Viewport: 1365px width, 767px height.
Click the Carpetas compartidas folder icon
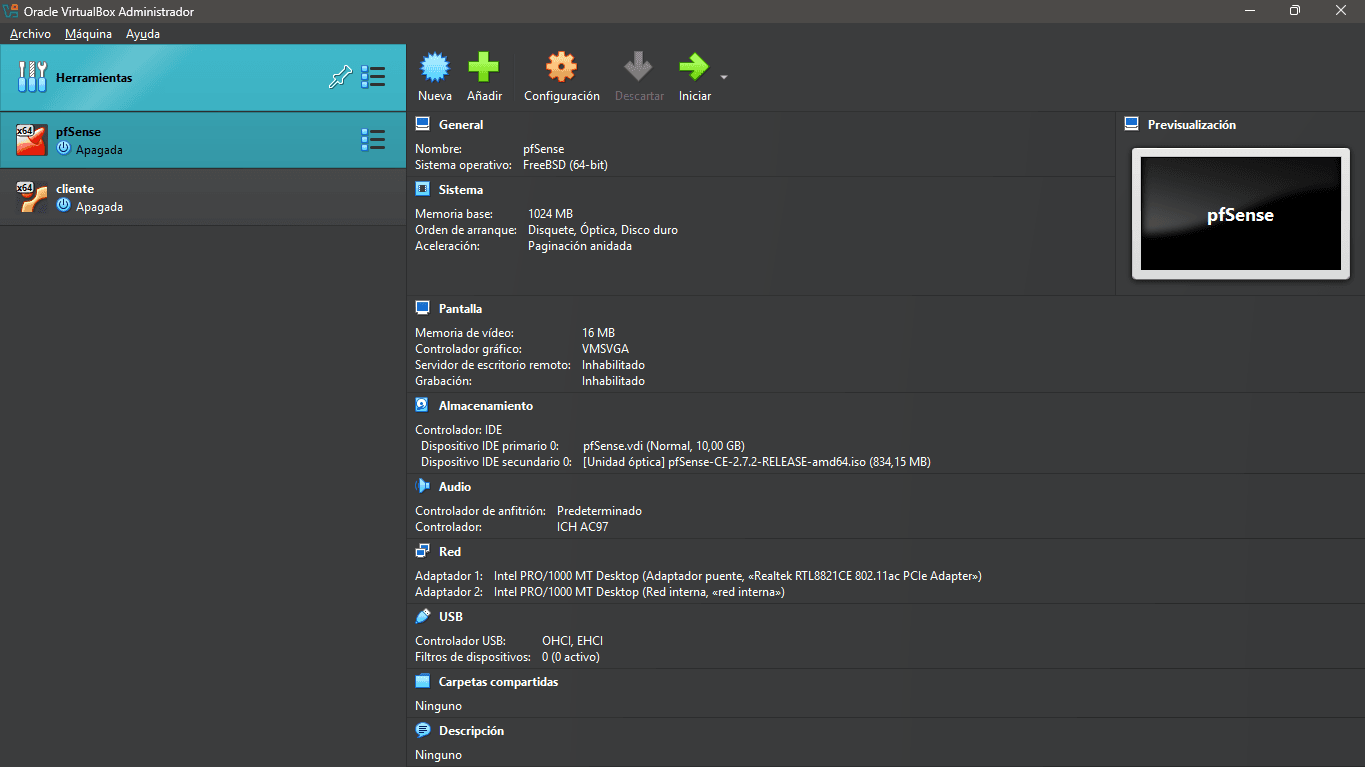click(422, 681)
